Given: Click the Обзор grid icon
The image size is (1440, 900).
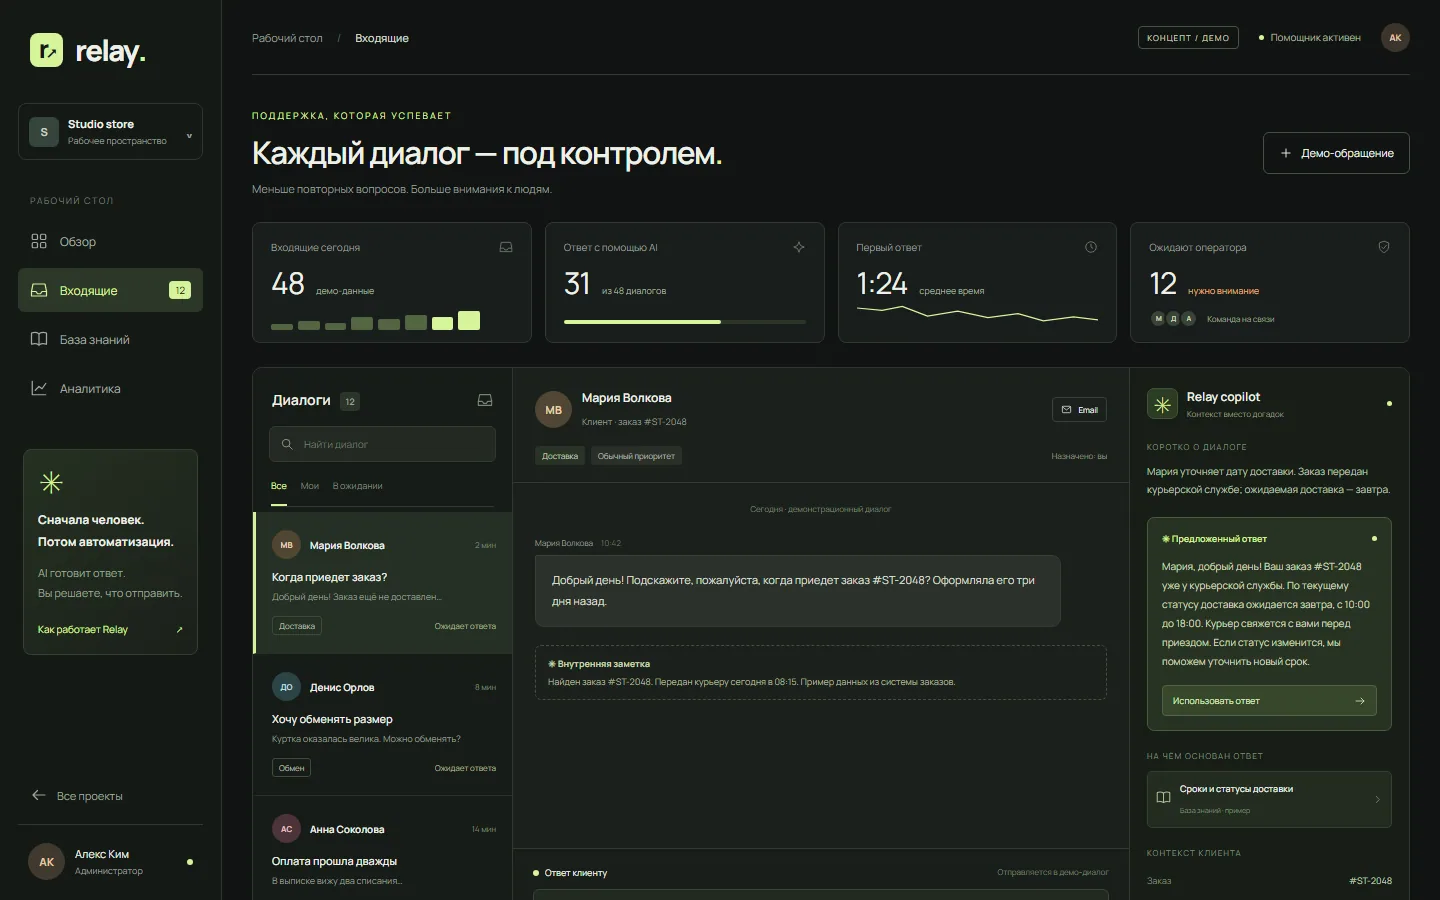Looking at the screenshot, I should pos(39,241).
